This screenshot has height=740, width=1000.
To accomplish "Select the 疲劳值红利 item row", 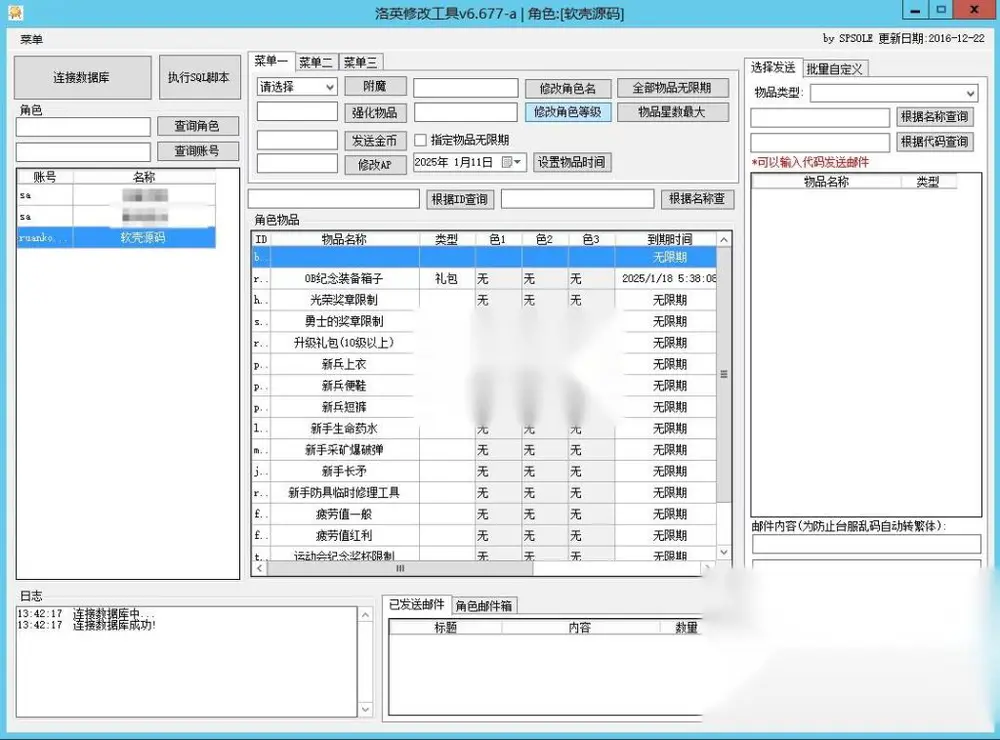I will [485, 536].
